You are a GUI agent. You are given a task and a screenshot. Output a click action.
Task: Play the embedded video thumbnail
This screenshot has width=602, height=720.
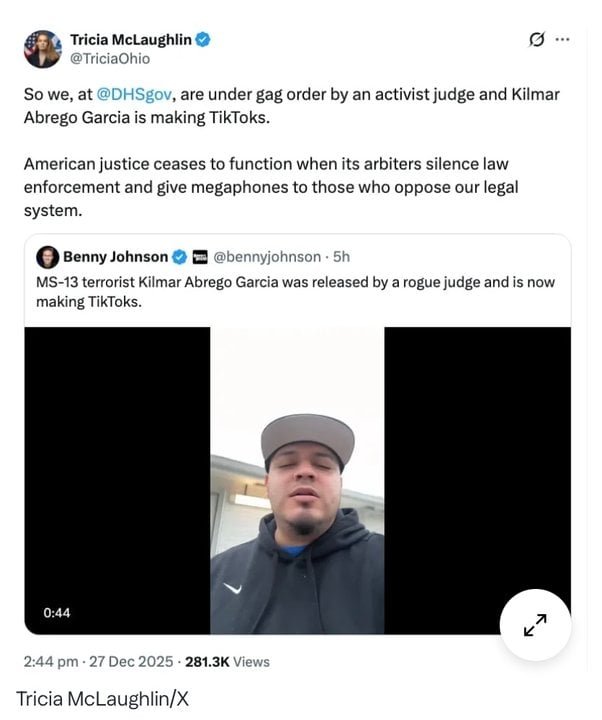297,480
